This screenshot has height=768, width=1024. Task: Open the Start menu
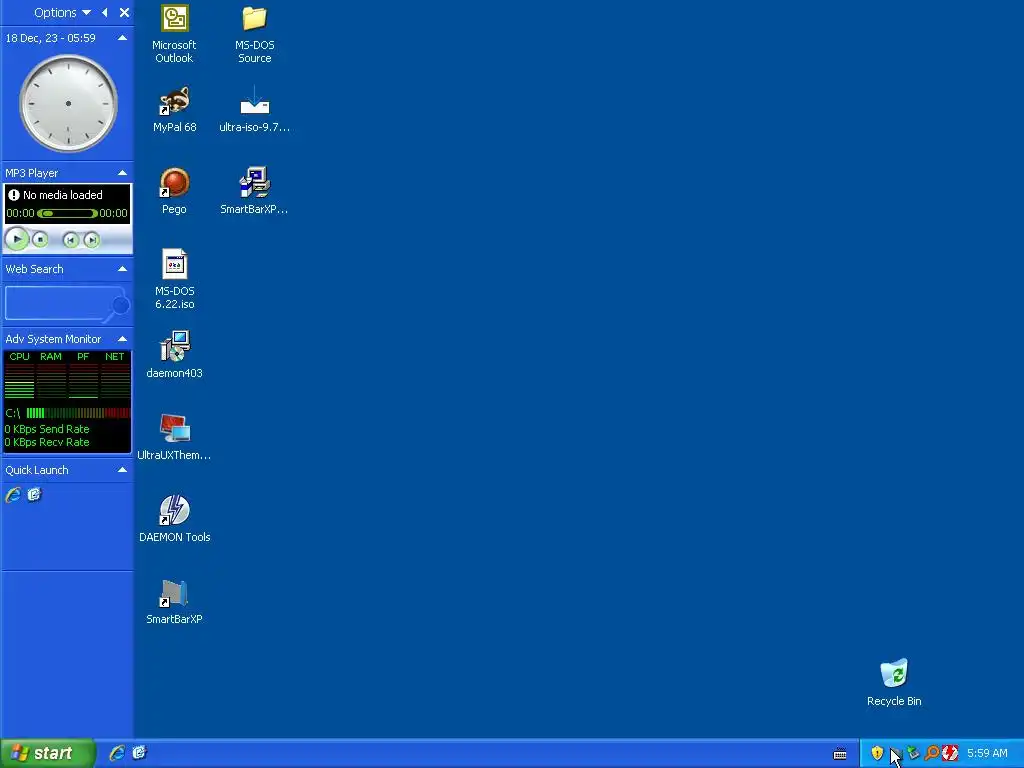click(47, 753)
